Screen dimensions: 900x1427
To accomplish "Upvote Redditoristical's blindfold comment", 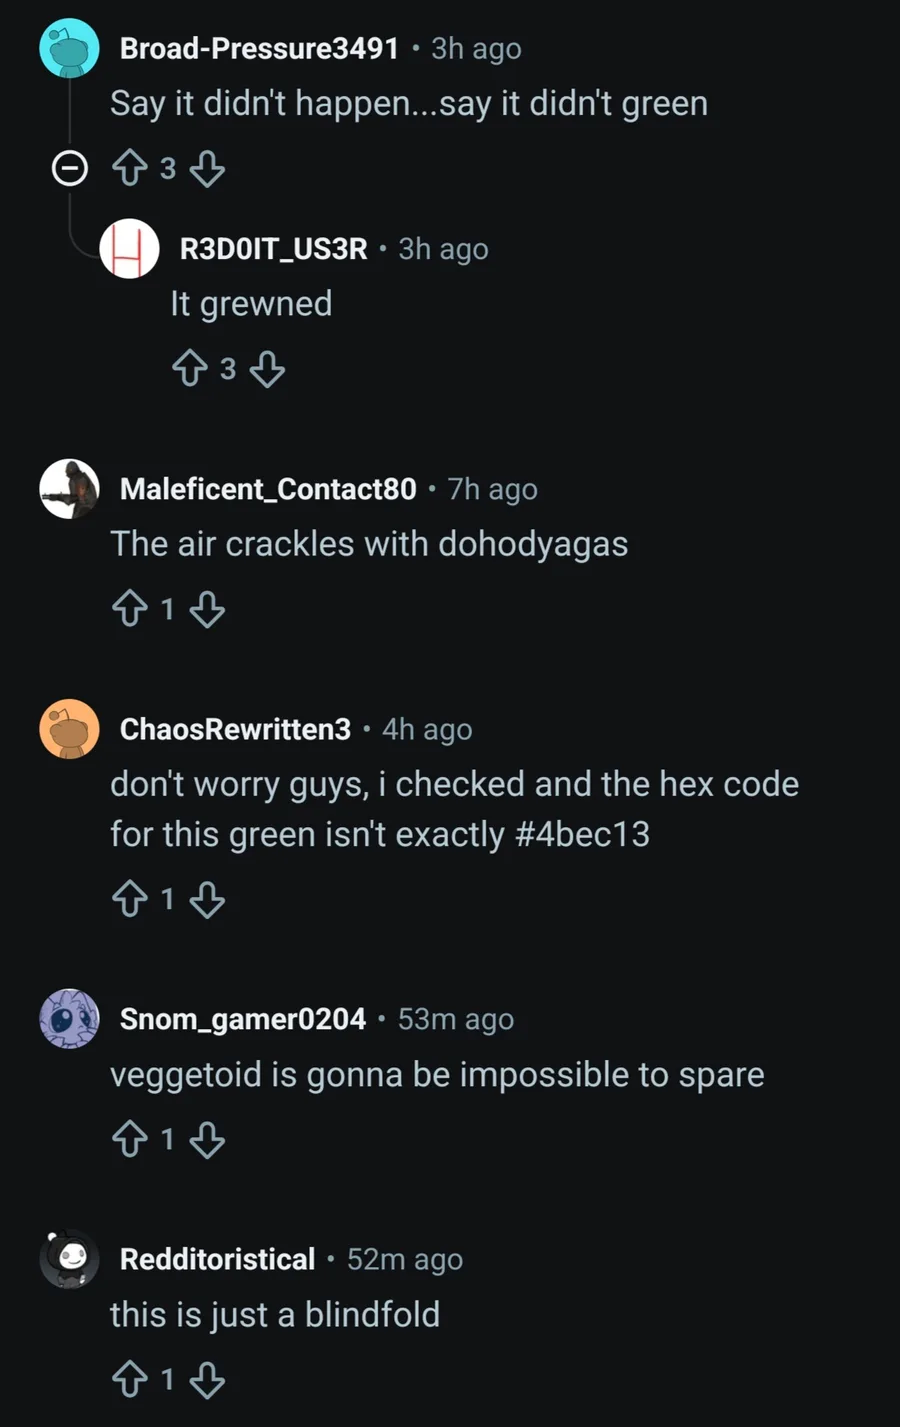I will point(130,1380).
